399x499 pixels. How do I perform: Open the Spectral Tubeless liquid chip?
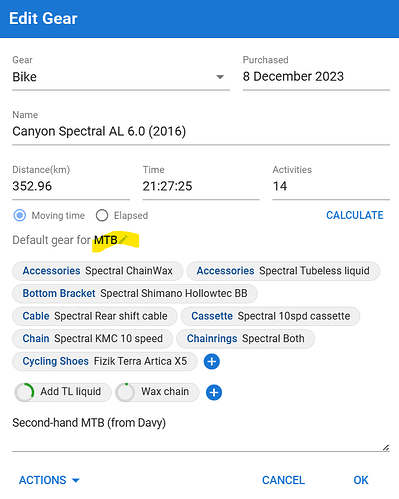283,271
